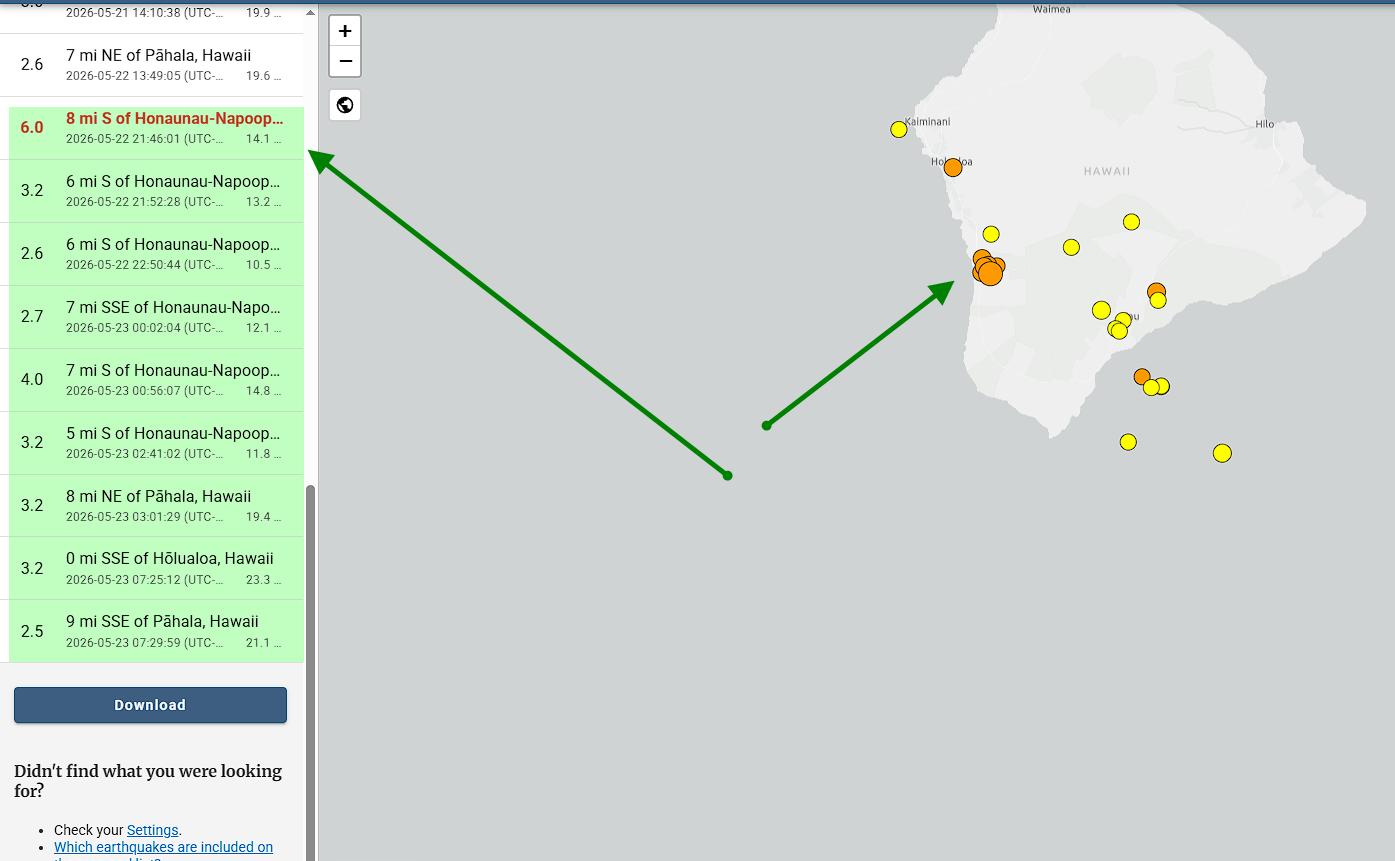Click the globe zoom-to-world icon
Screen dimensions: 1395x861
pos(345,105)
